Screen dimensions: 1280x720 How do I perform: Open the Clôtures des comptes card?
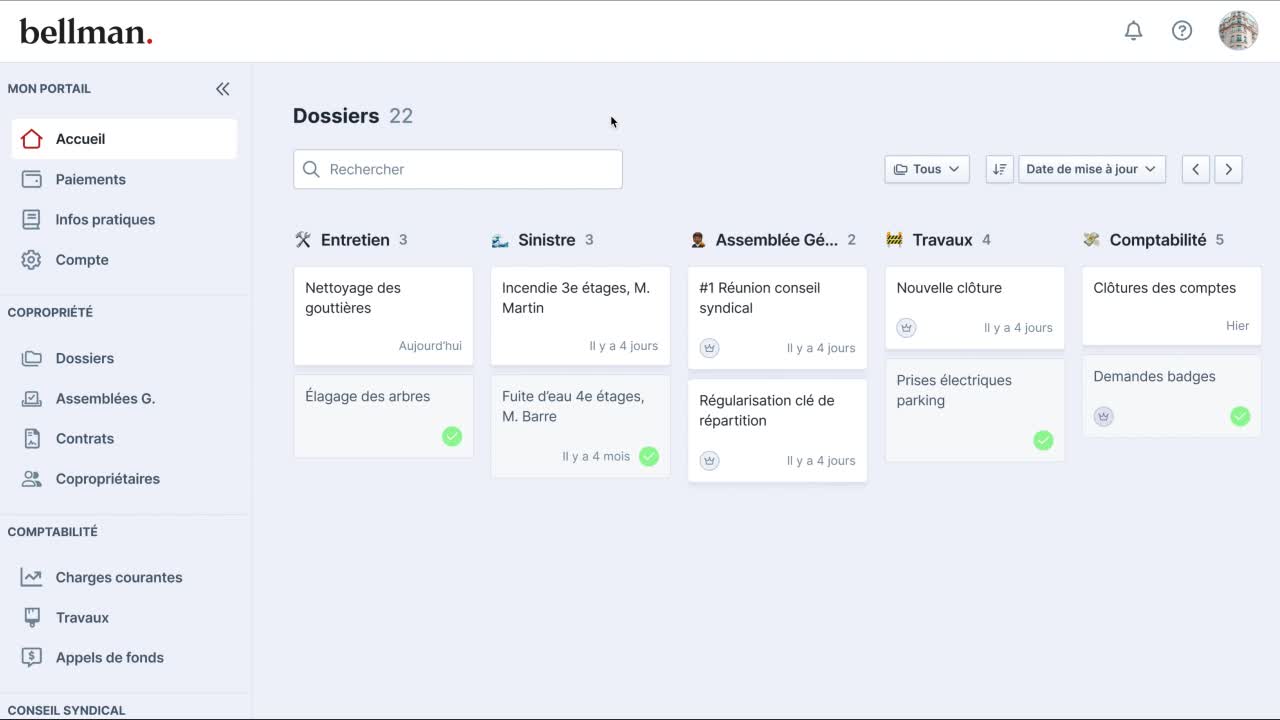(x=1171, y=305)
